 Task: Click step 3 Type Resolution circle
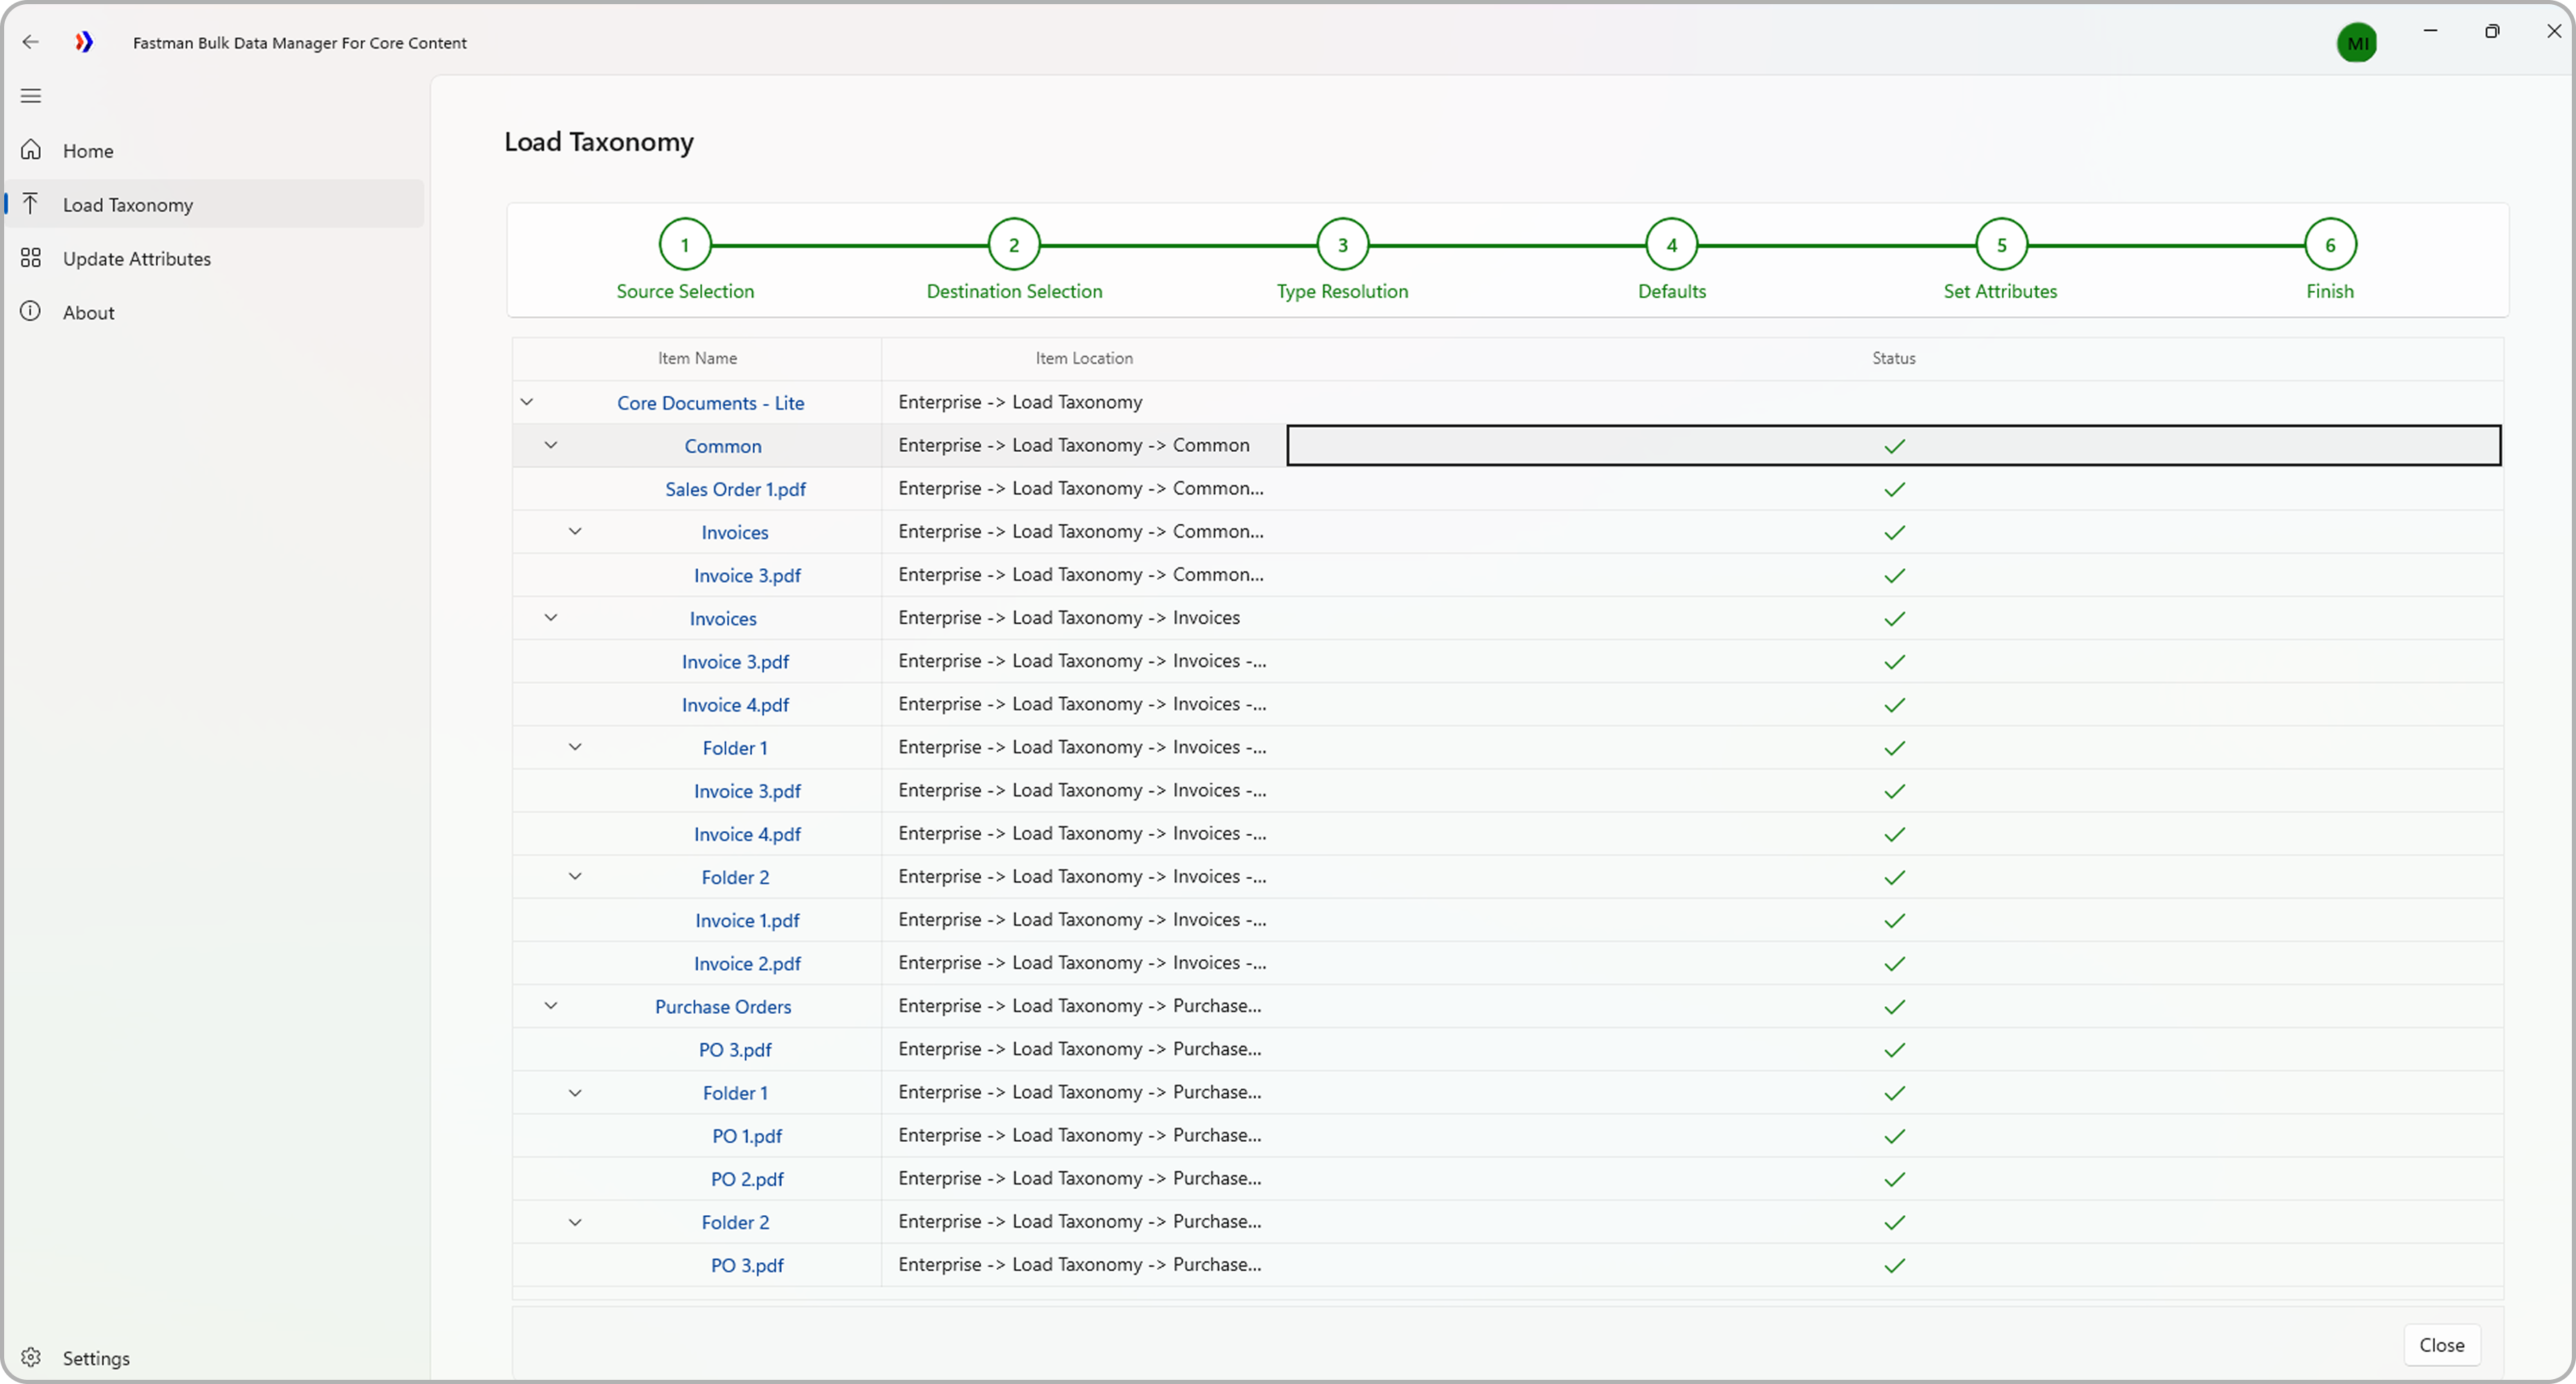pyautogui.click(x=1343, y=245)
